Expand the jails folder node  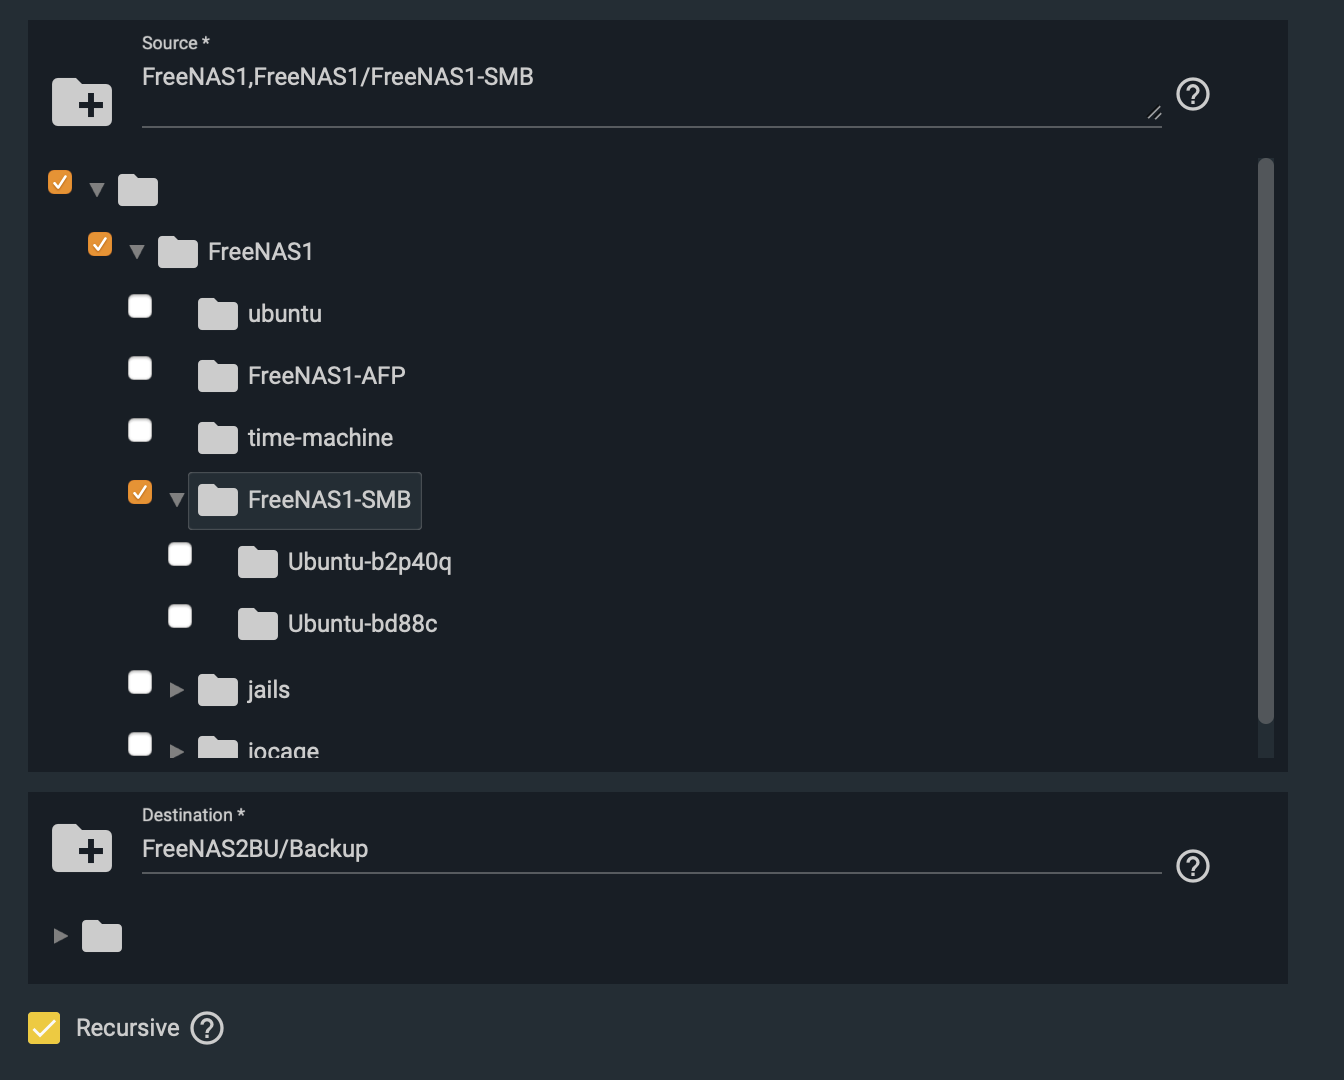coord(177,690)
